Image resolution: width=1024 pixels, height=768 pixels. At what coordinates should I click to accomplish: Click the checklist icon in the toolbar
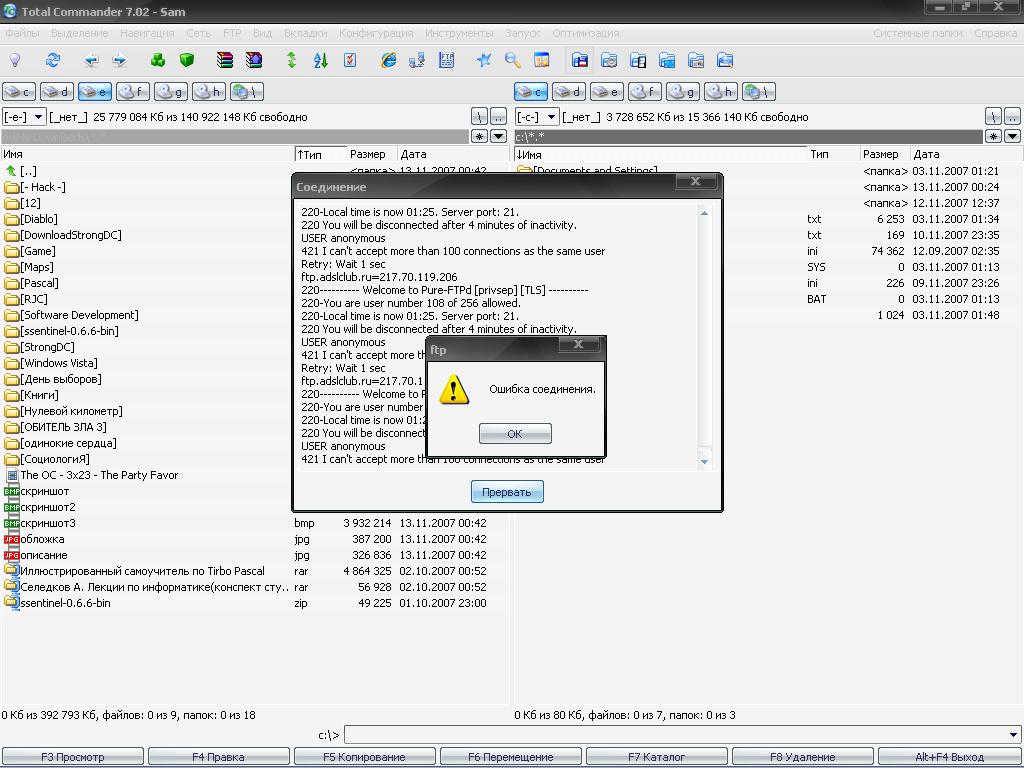[x=350, y=61]
